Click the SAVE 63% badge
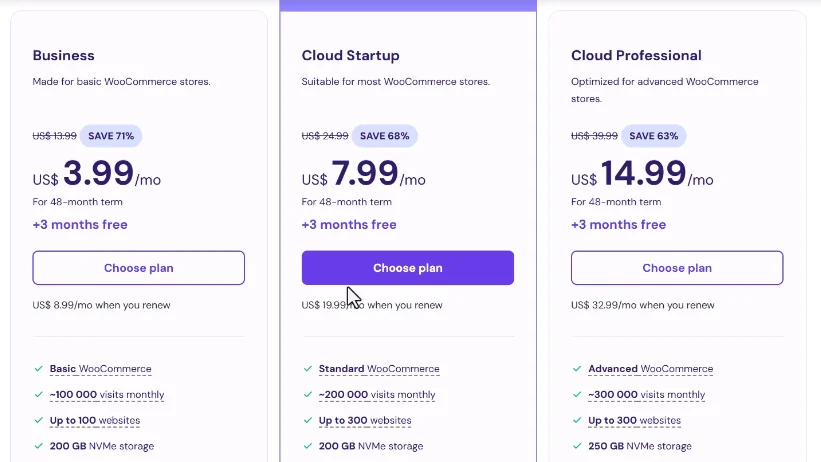 pos(653,136)
